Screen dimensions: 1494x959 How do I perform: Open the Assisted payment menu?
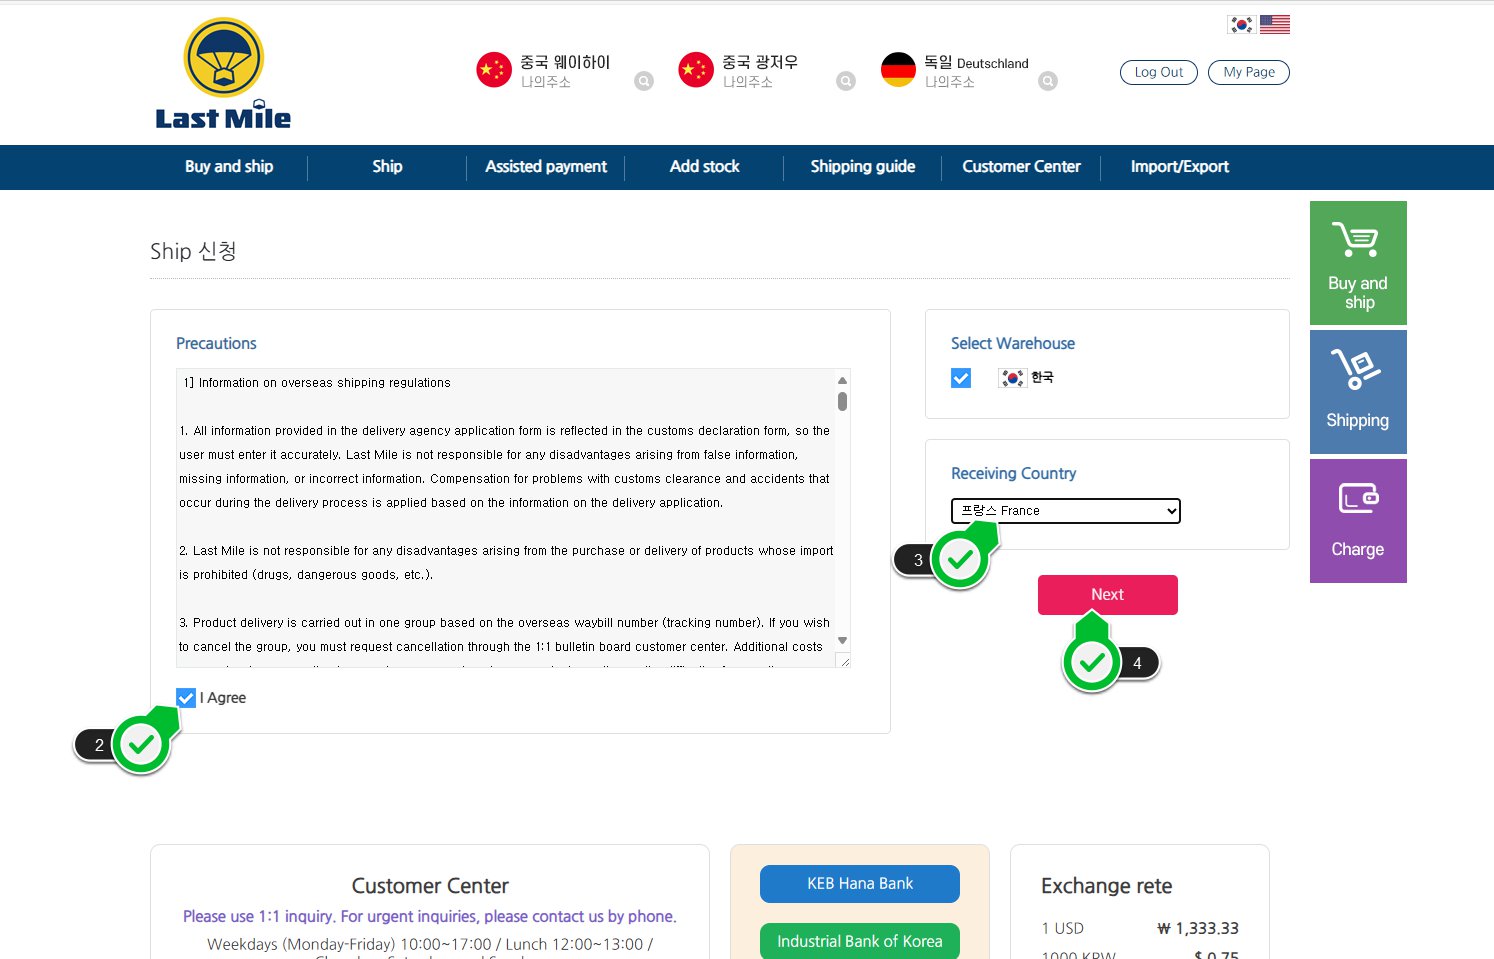(546, 167)
